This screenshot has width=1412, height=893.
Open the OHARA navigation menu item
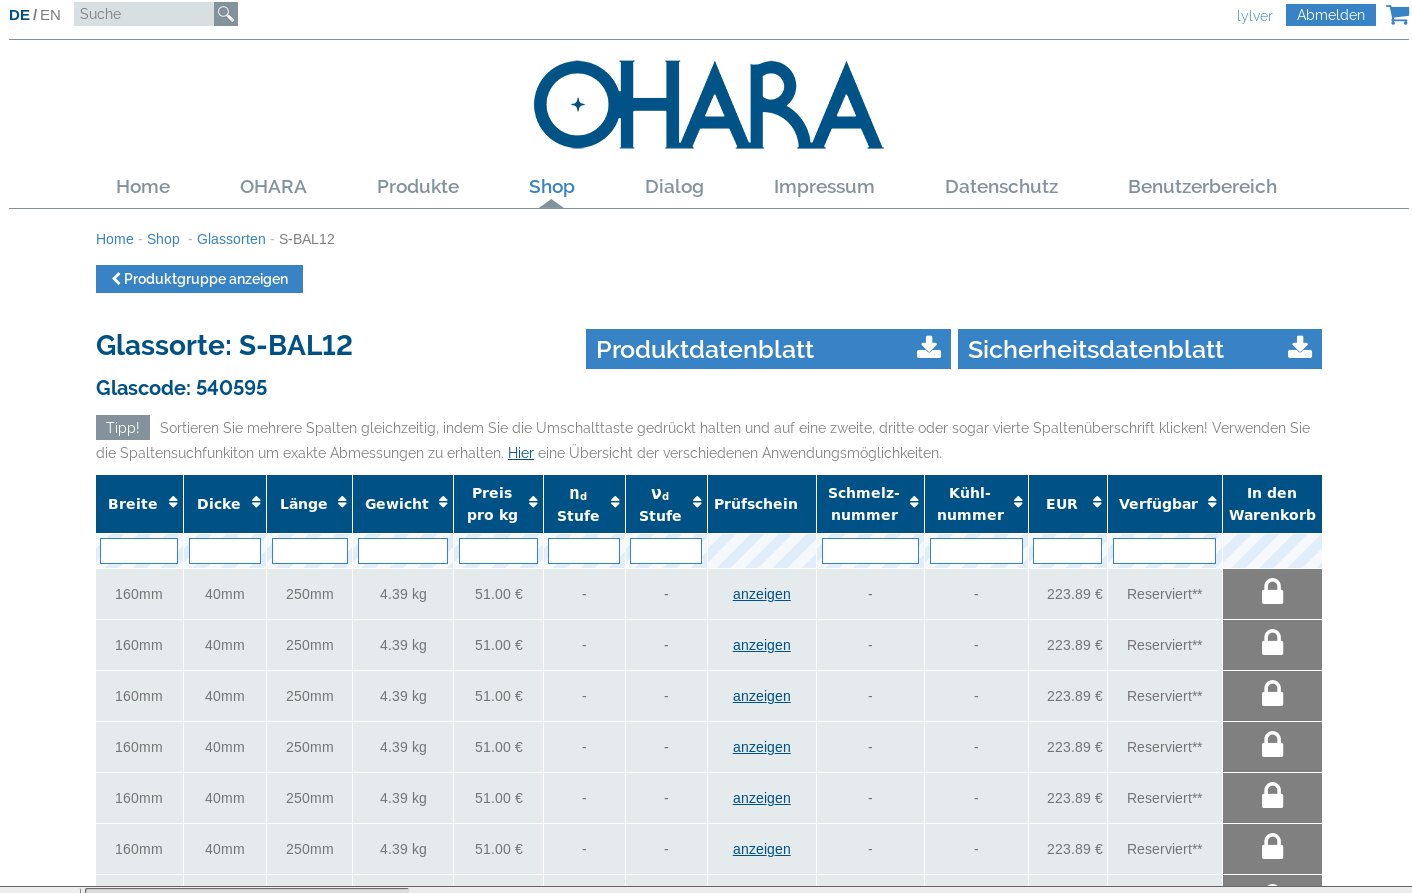tap(273, 186)
